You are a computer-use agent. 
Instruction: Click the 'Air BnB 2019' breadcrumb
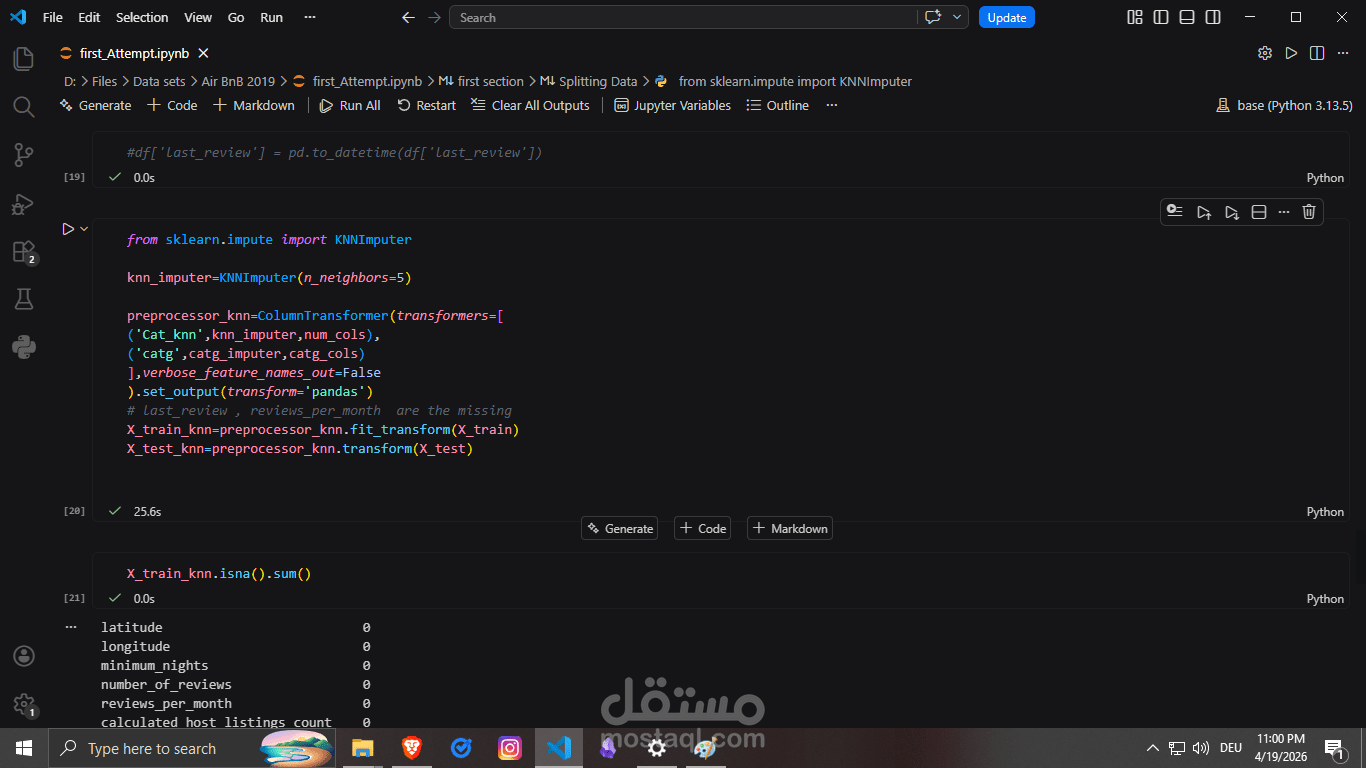pyautogui.click(x=238, y=81)
